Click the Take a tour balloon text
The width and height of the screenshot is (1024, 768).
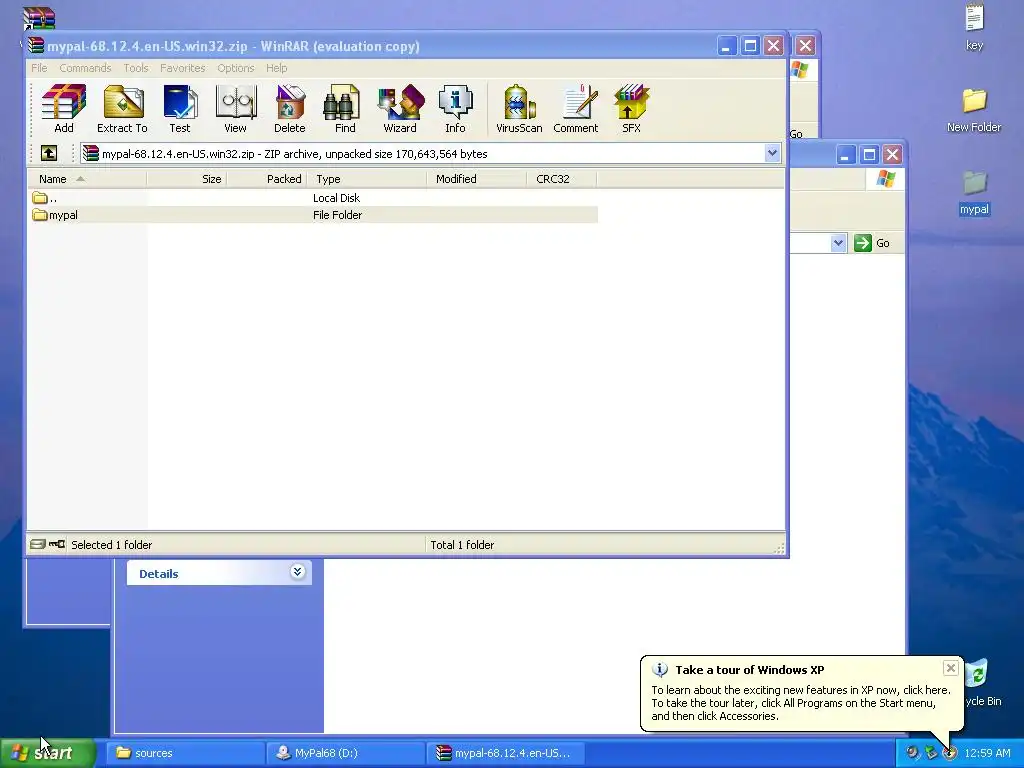pyautogui.click(x=750, y=669)
